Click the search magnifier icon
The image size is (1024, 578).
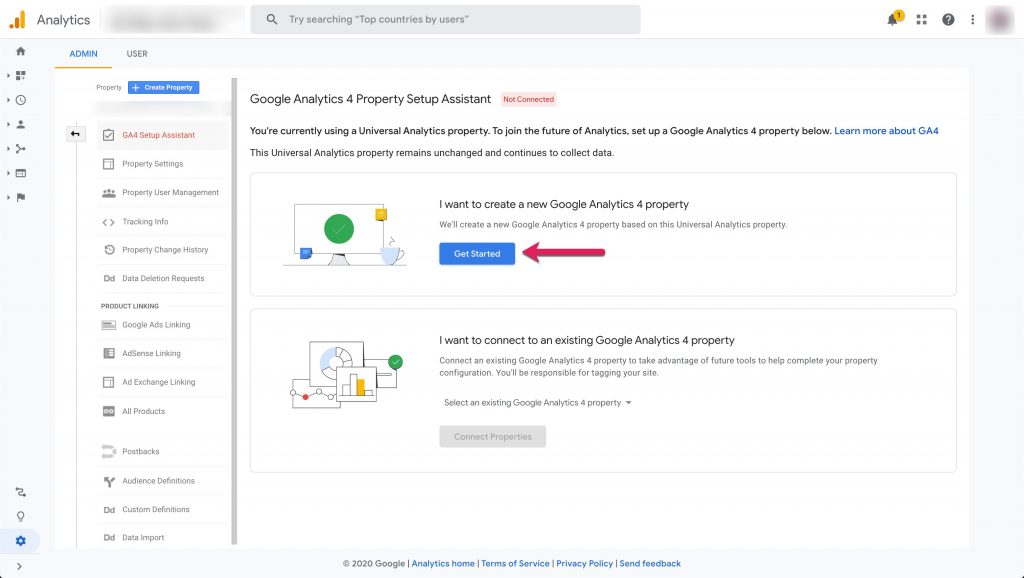coord(272,20)
